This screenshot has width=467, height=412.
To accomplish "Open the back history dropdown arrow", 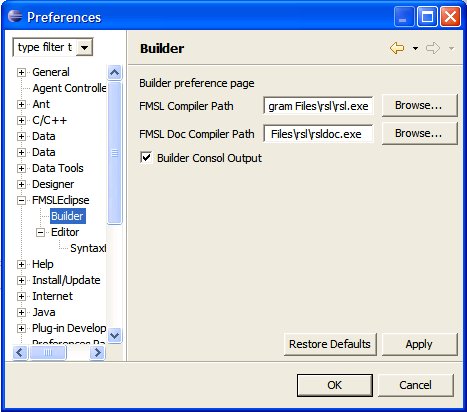I will [415, 49].
